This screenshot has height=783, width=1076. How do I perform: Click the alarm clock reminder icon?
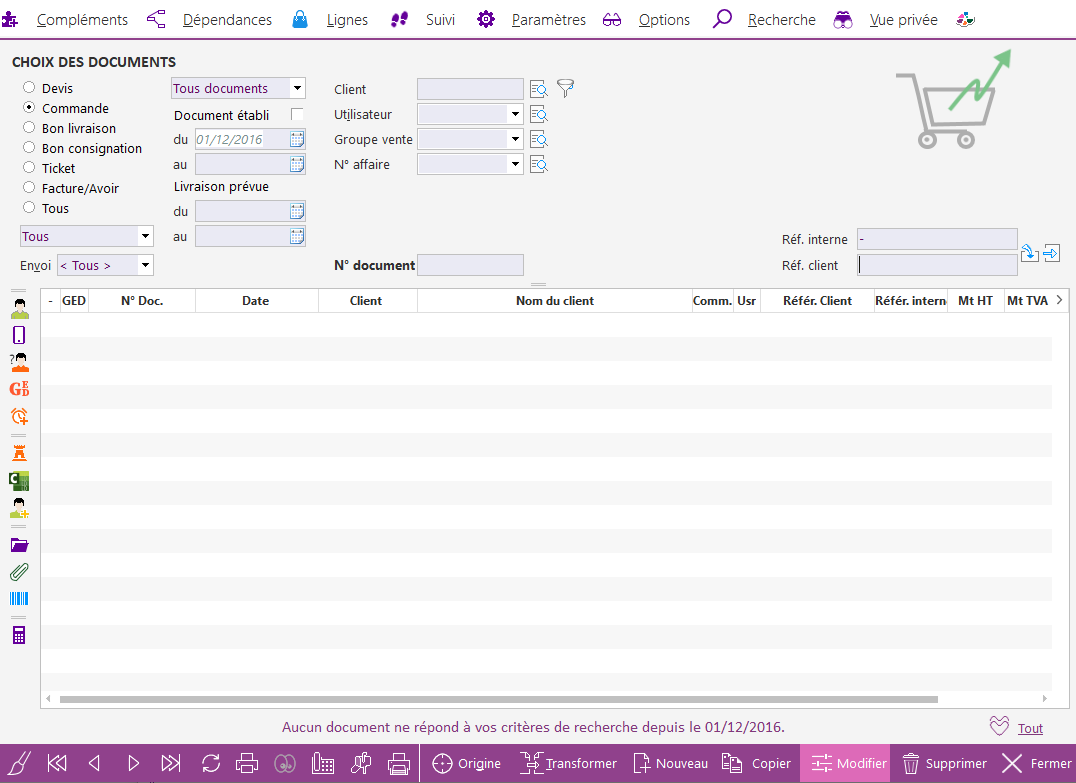click(x=19, y=416)
